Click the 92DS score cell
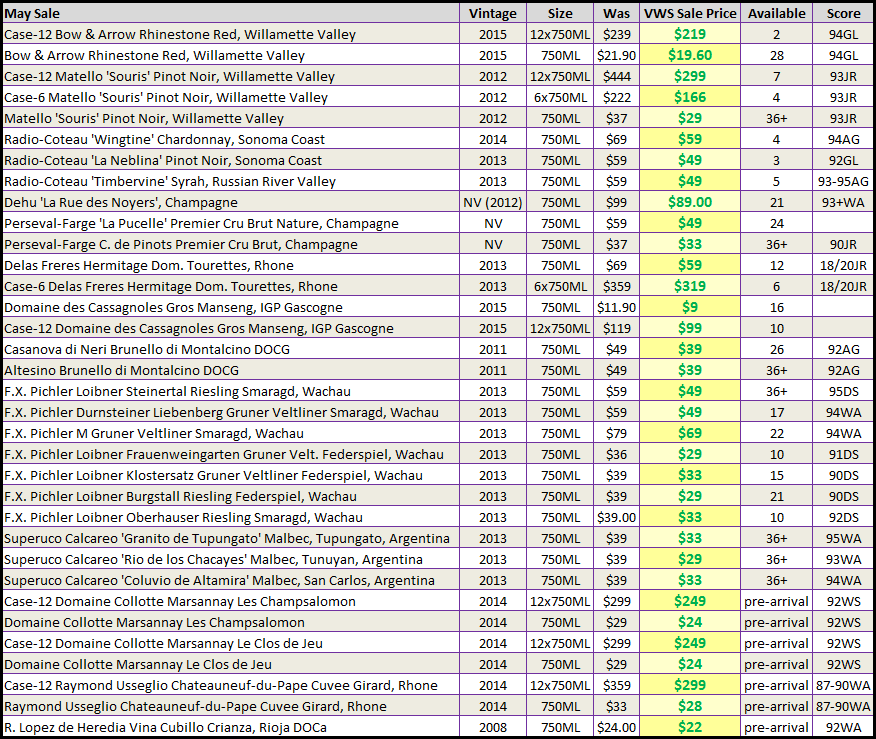Image resolution: width=876 pixels, height=739 pixels. click(x=843, y=517)
